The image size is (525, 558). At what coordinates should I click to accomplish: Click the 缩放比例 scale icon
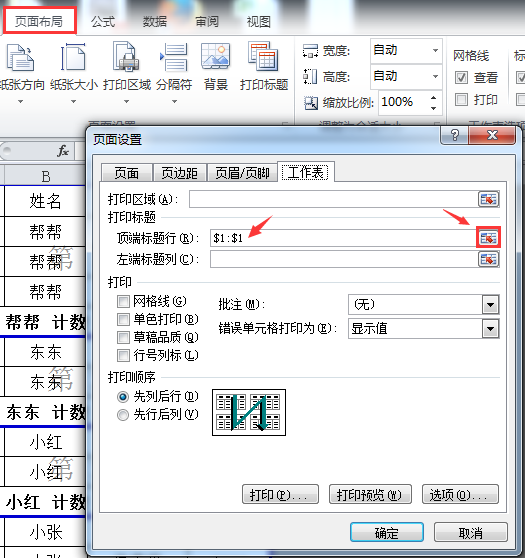pyautogui.click(x=311, y=103)
